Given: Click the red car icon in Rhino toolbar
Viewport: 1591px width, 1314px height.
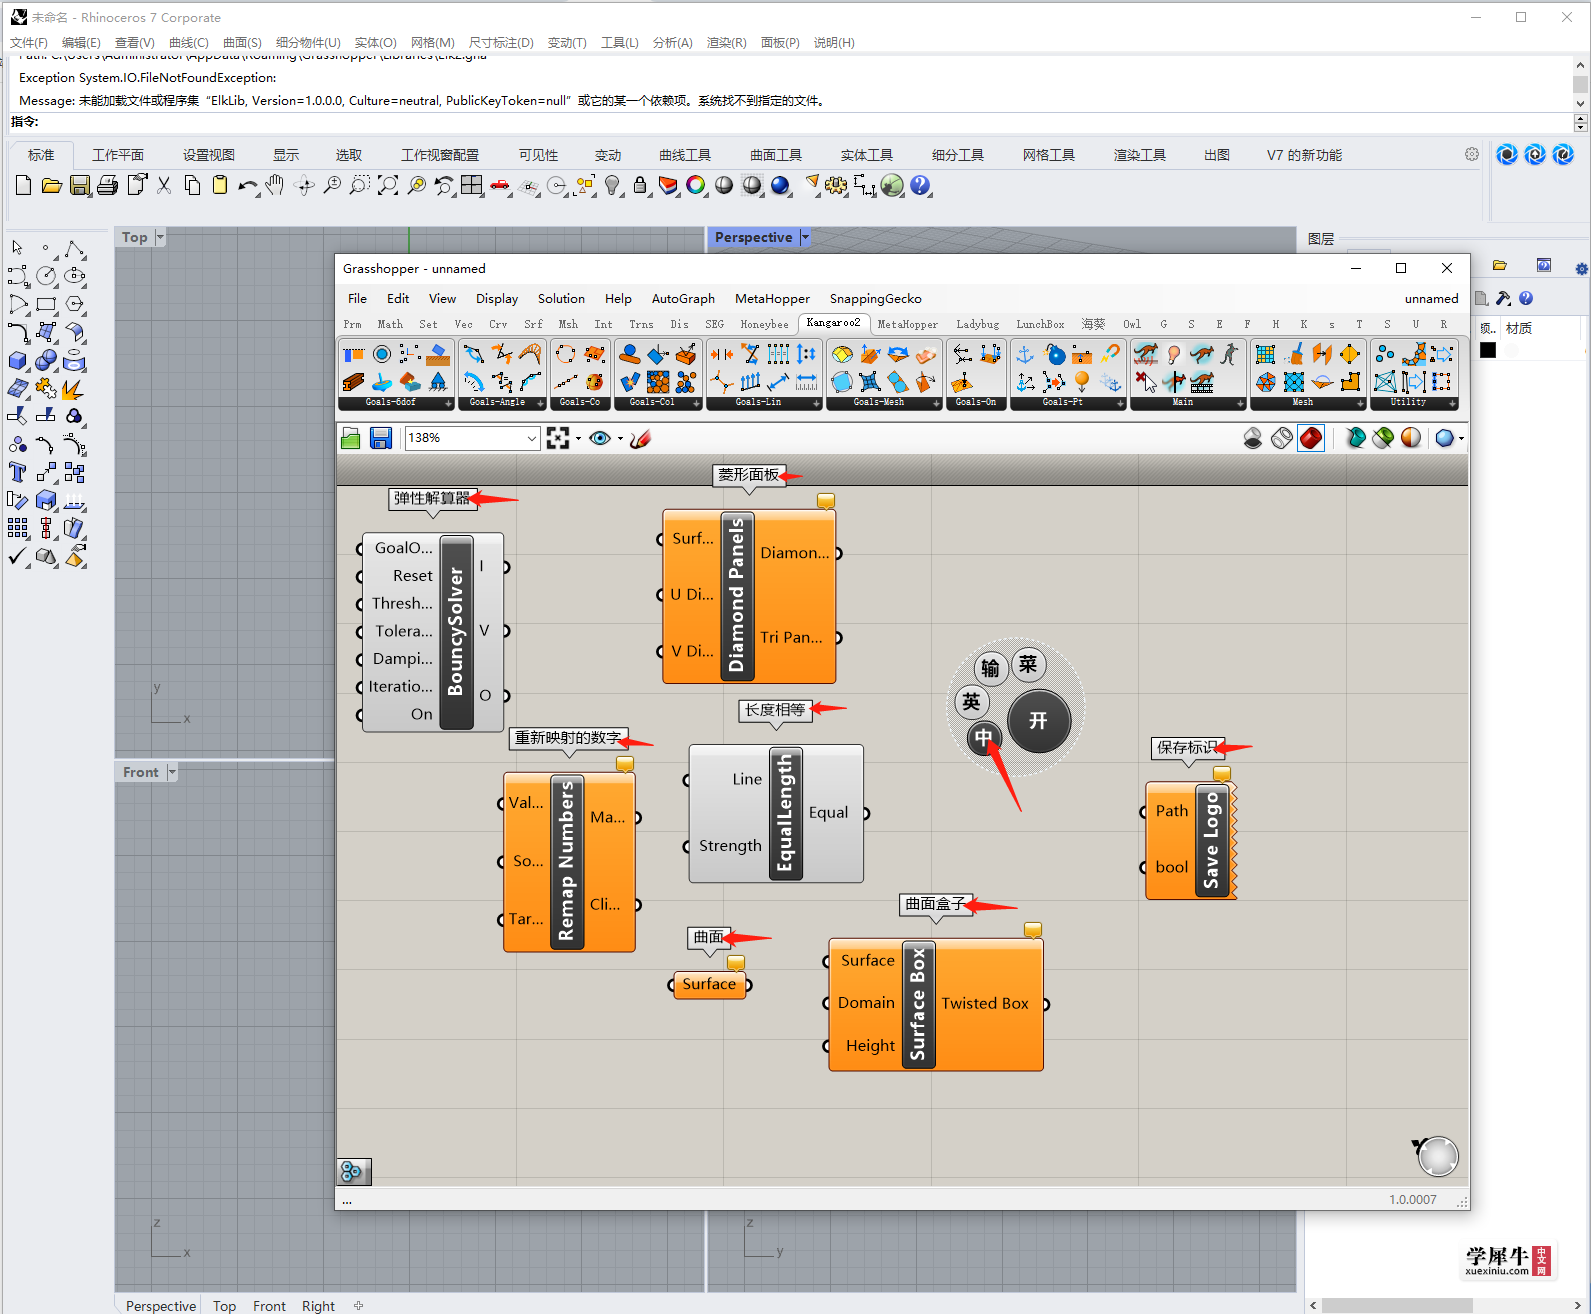Looking at the screenshot, I should pos(500,185).
